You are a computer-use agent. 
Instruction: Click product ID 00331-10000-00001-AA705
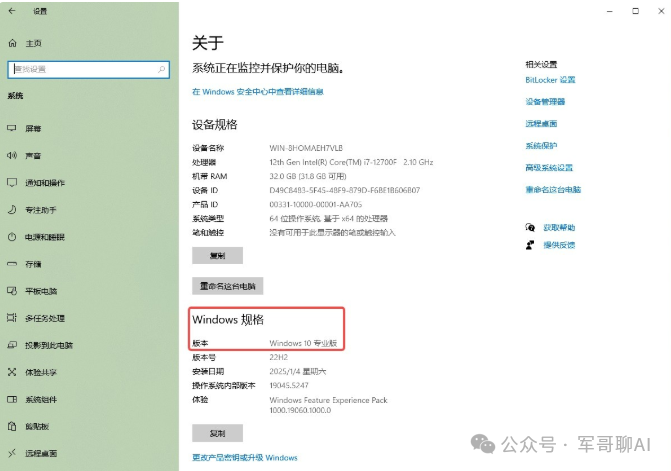pyautogui.click(x=315, y=204)
